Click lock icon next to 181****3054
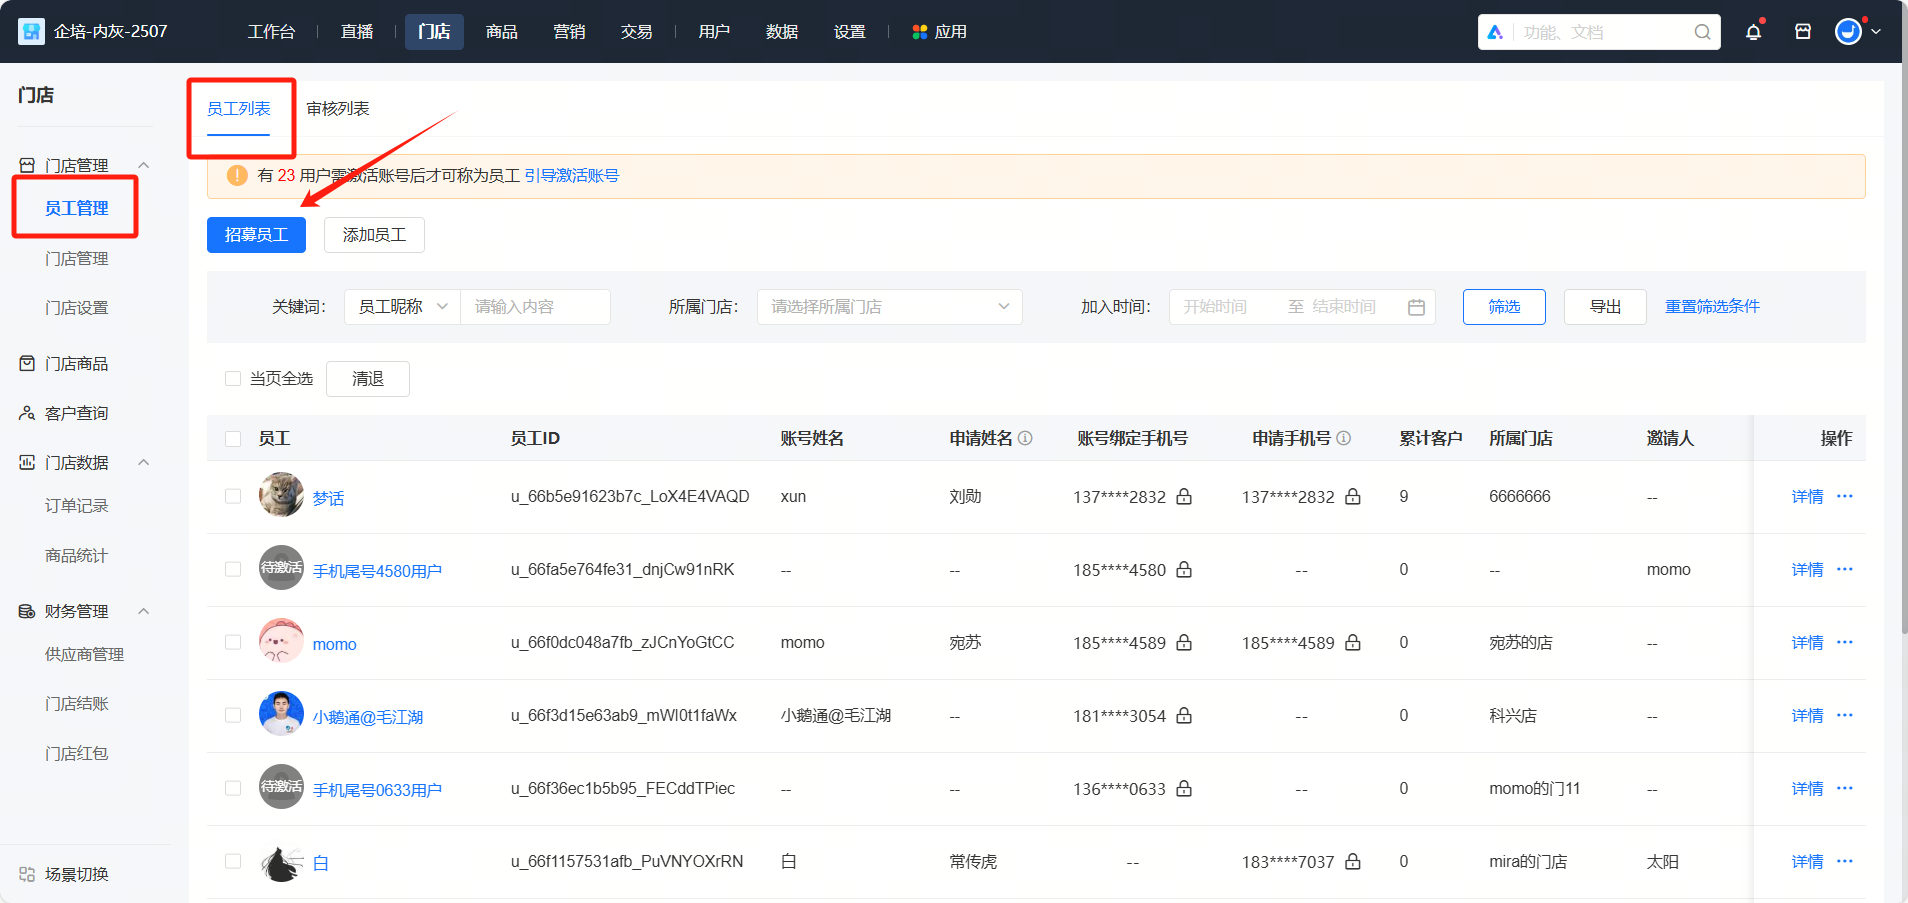This screenshot has height=903, width=1908. pos(1184,715)
